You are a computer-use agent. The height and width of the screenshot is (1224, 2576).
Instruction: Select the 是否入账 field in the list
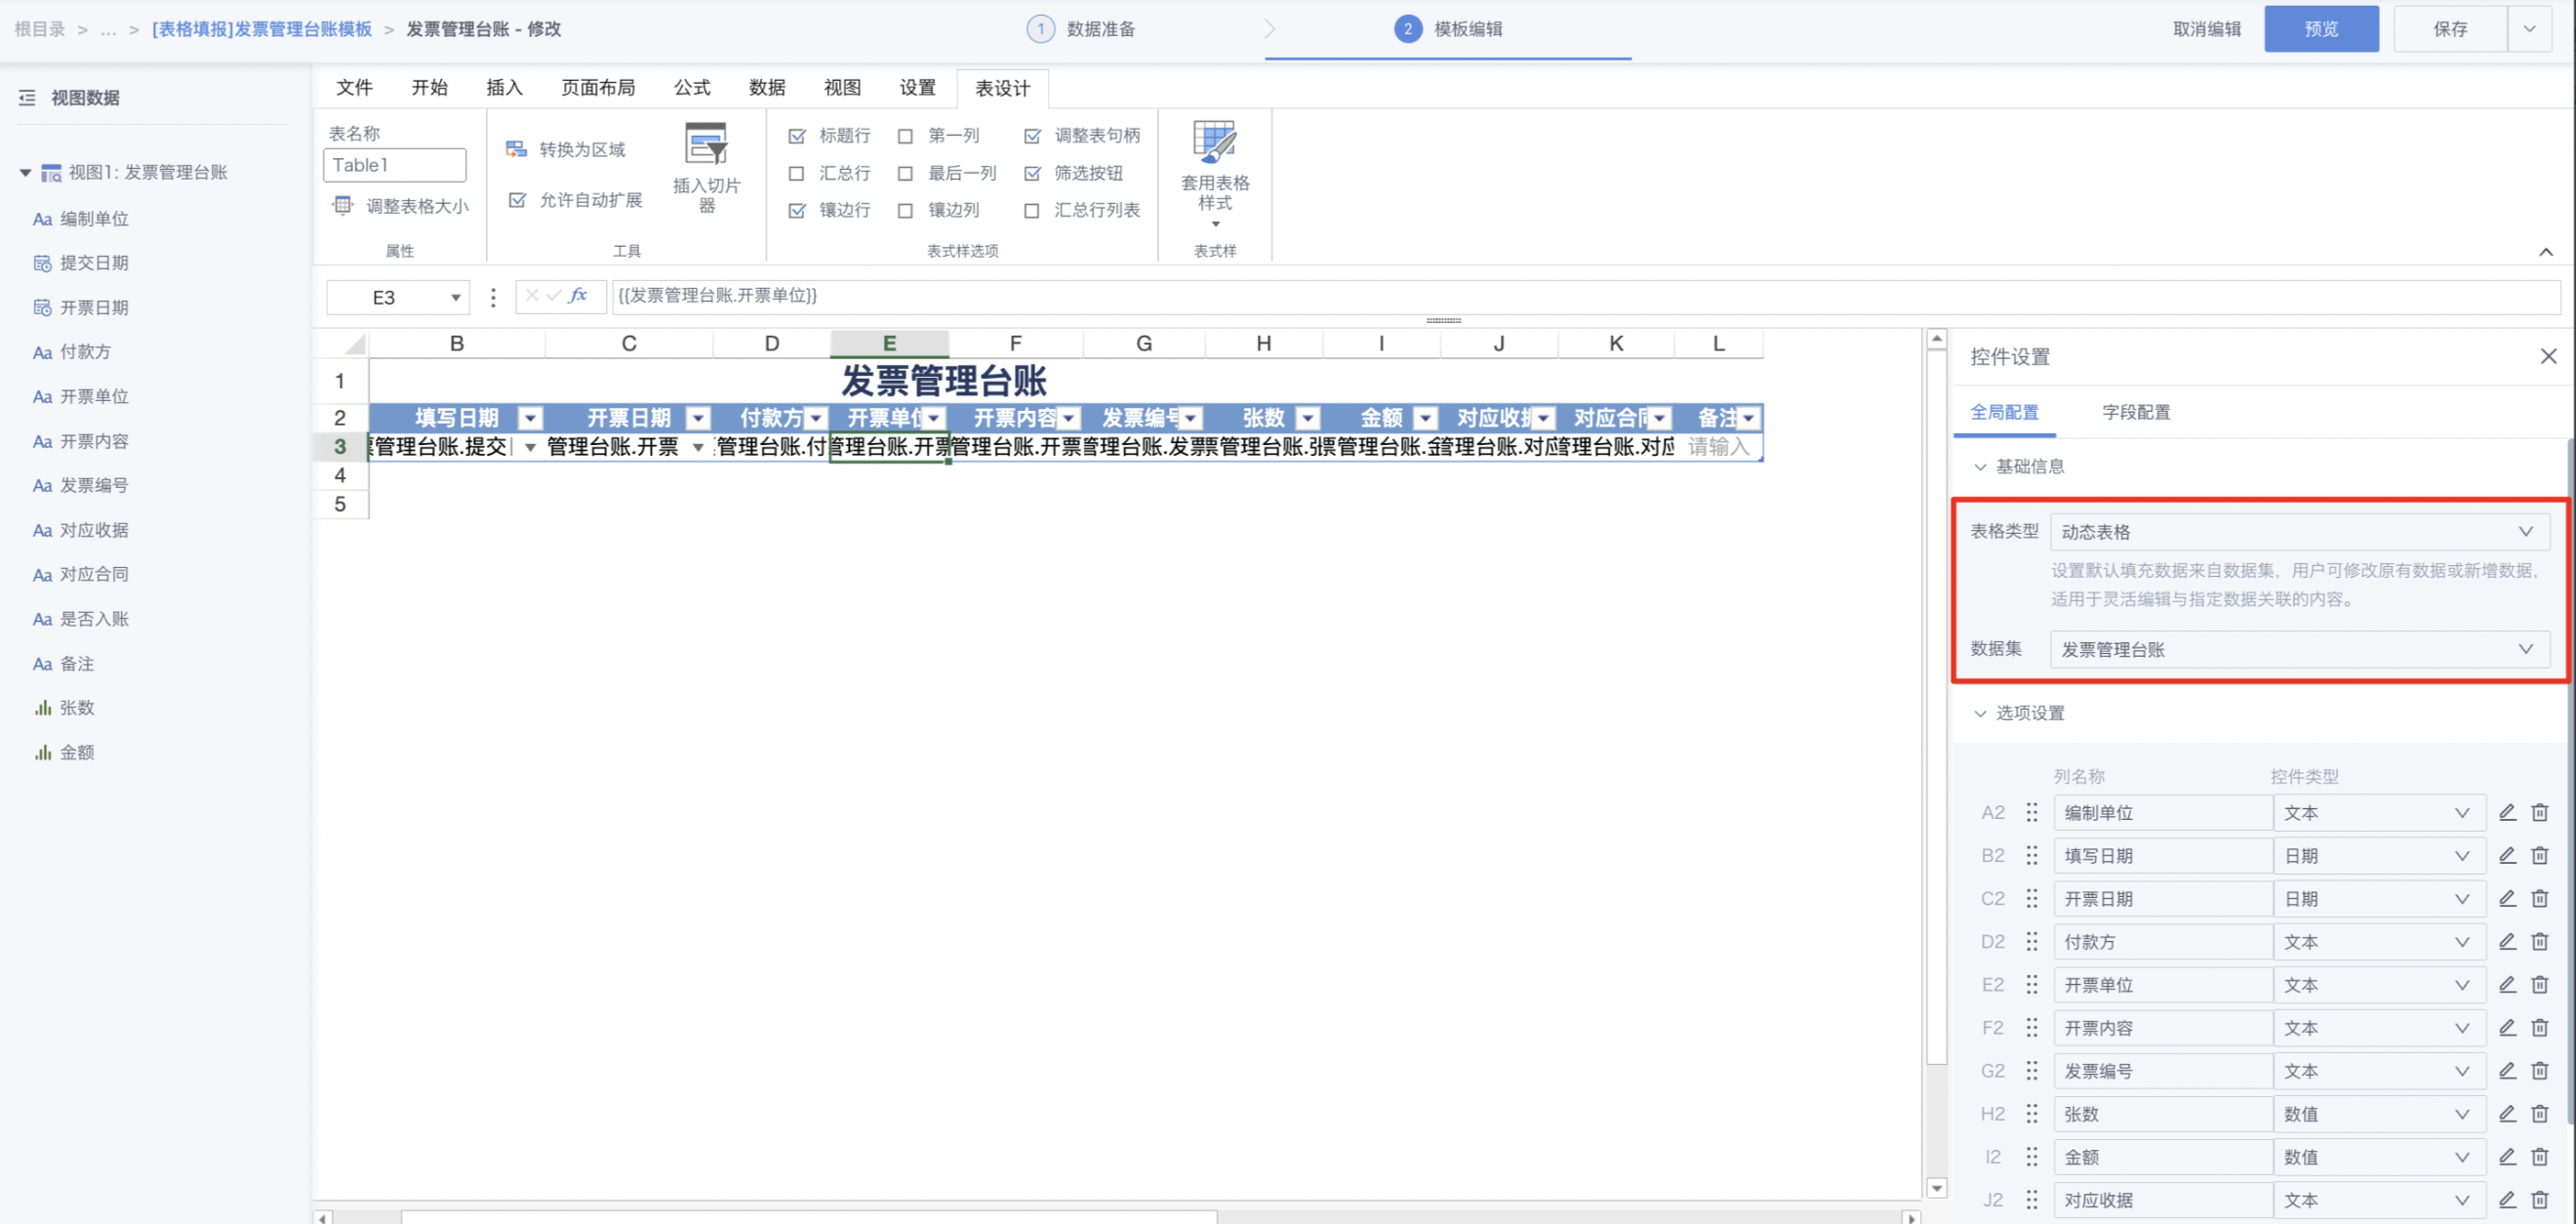coord(94,619)
